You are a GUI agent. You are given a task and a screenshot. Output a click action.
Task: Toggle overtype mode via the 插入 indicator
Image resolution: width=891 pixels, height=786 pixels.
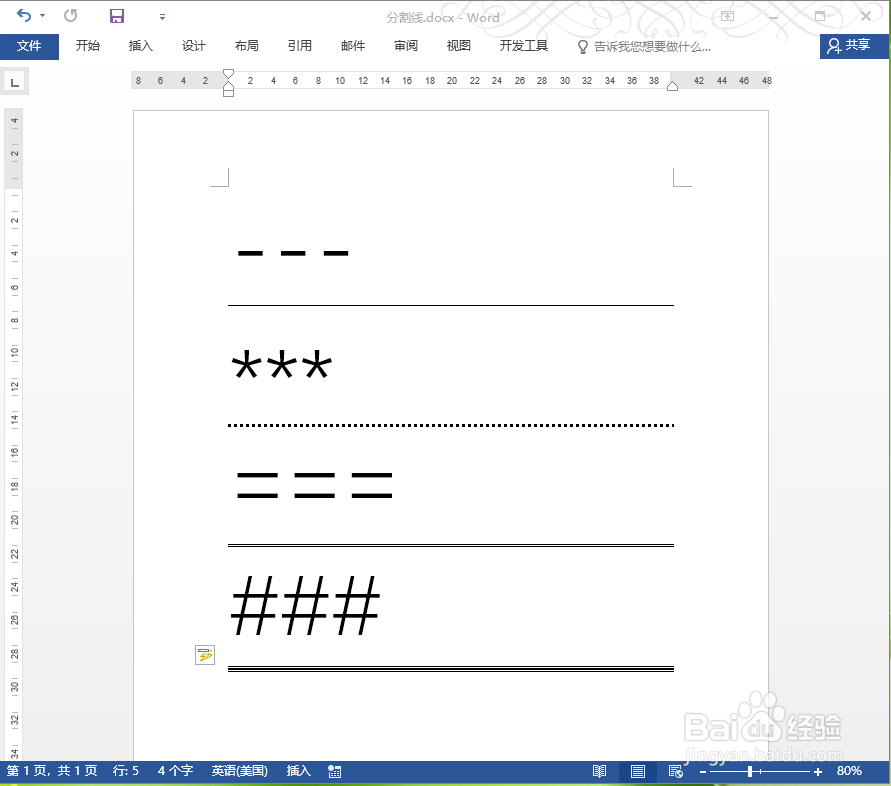298,771
